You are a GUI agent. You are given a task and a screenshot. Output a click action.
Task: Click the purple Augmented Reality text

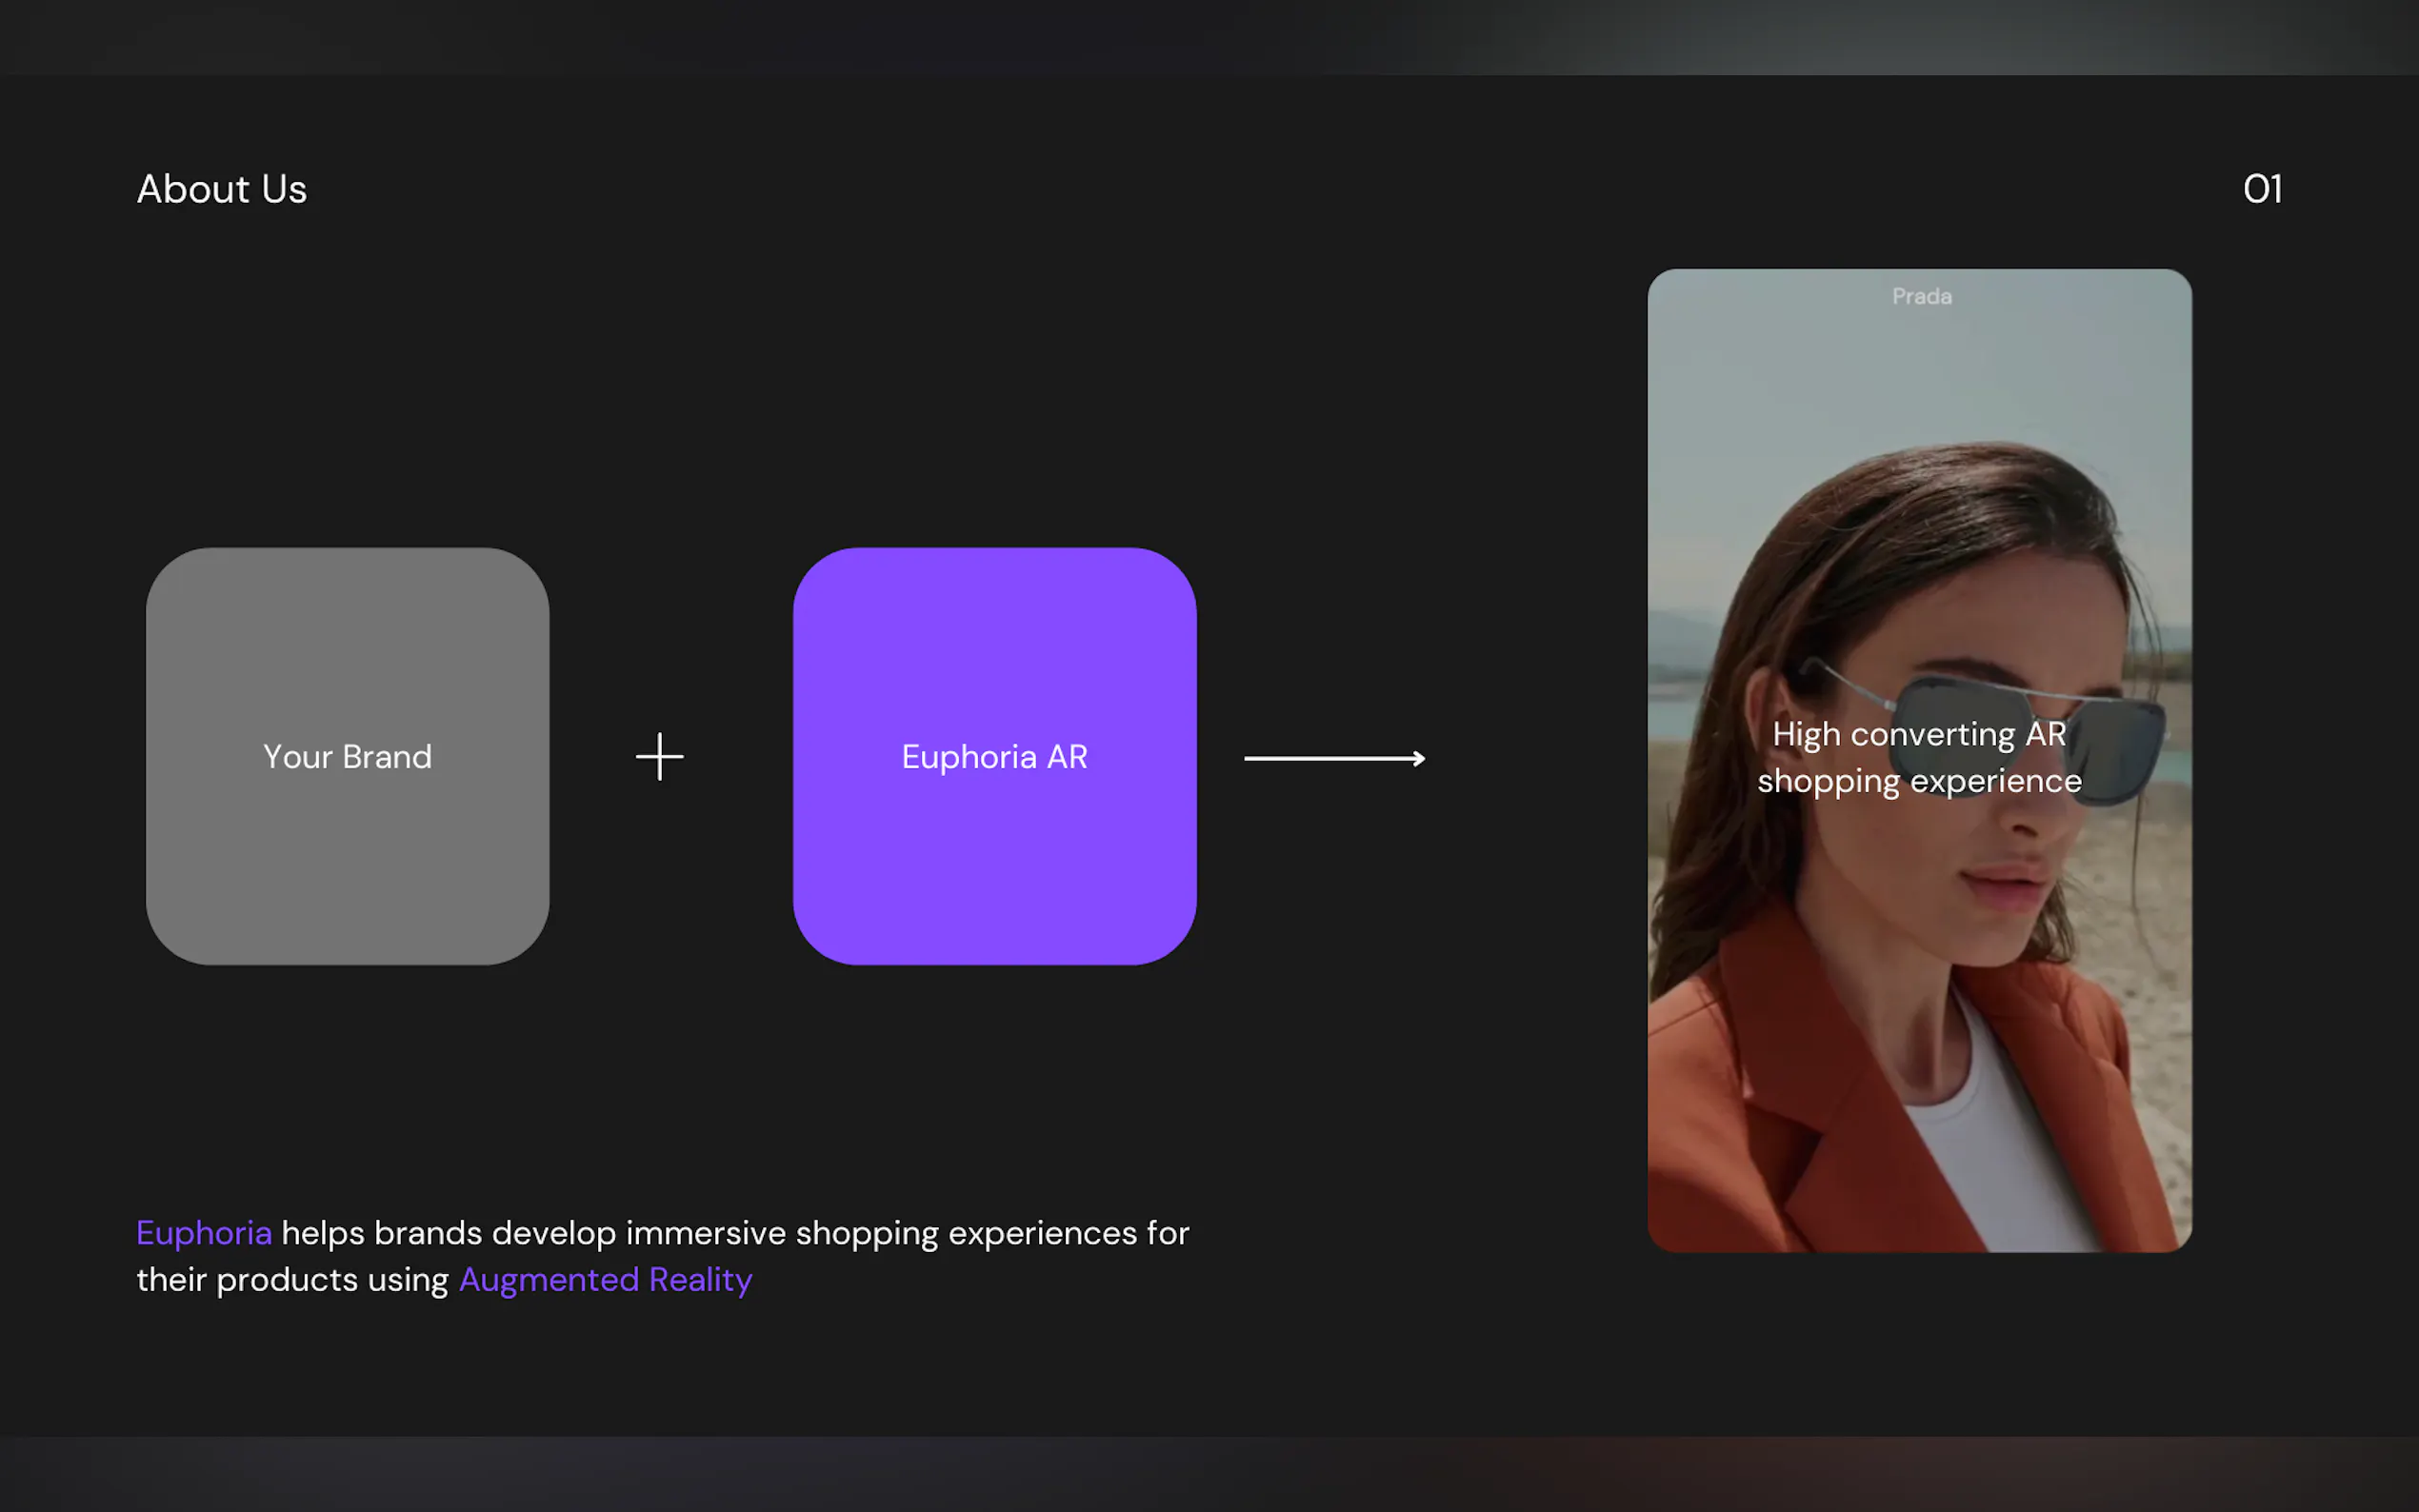(605, 1280)
